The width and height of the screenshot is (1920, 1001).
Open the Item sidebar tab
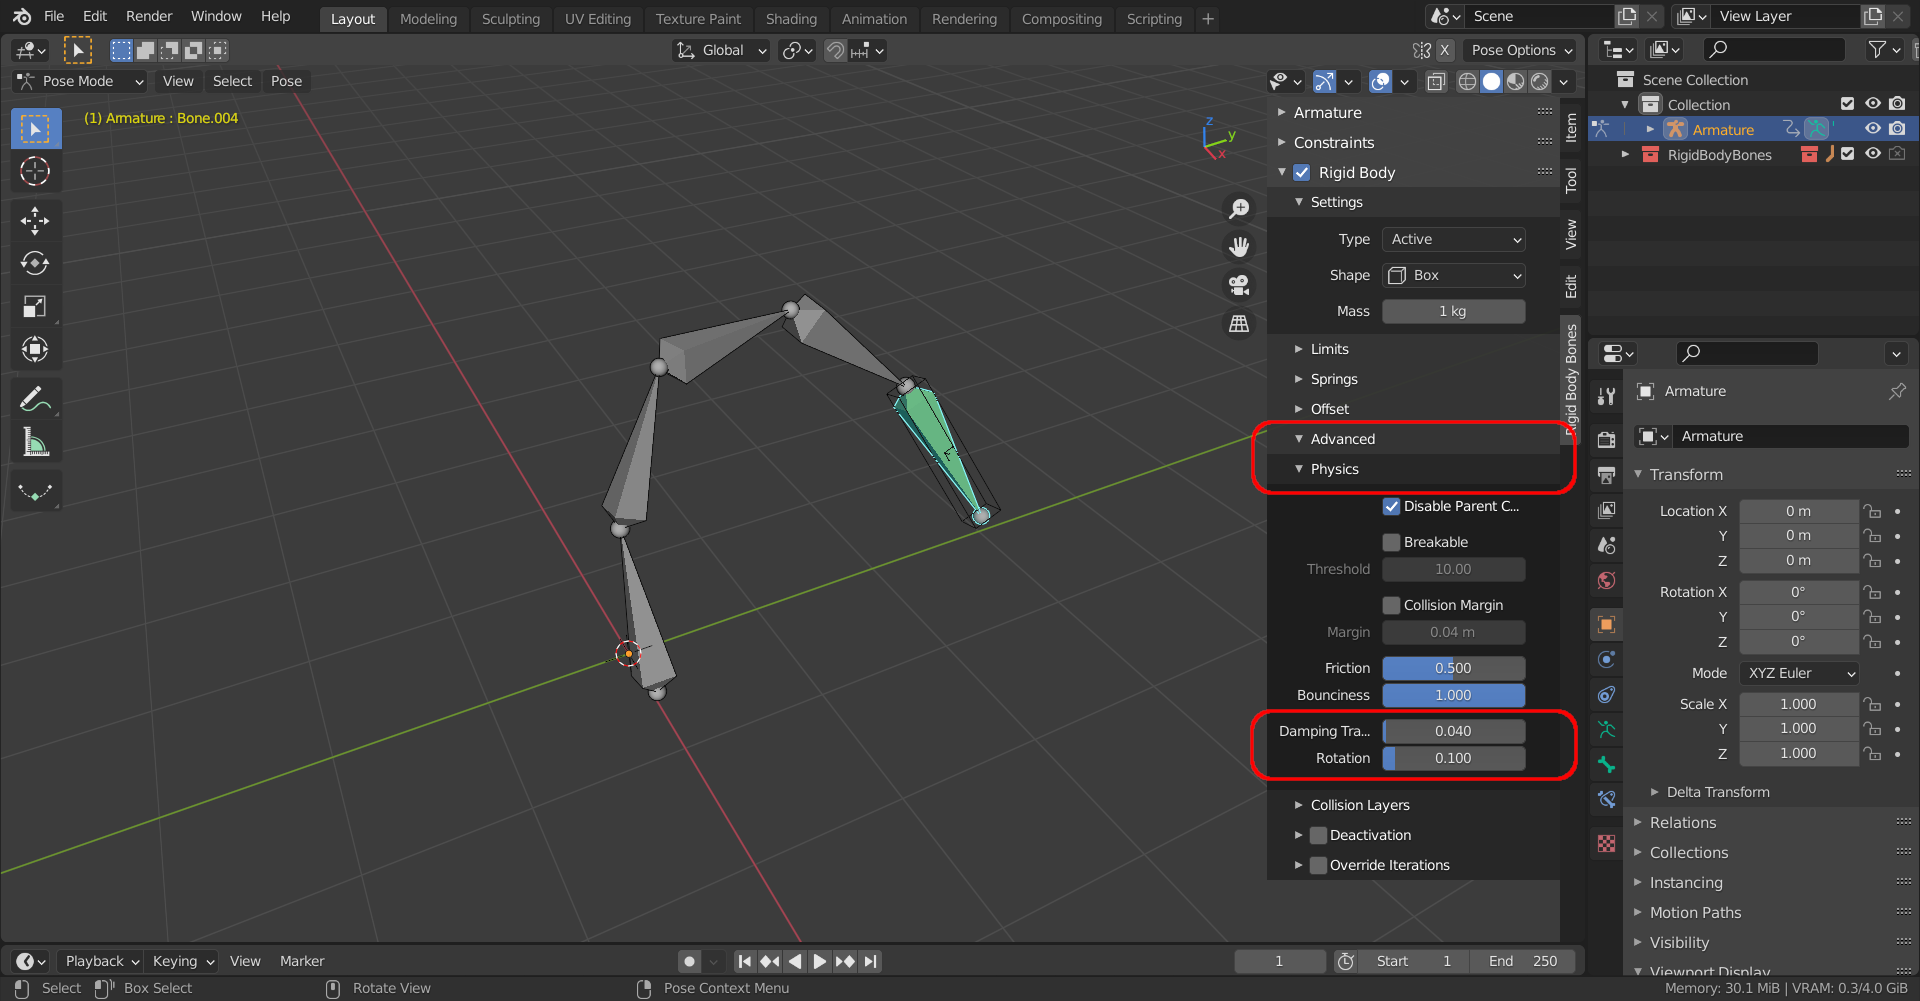(x=1571, y=127)
